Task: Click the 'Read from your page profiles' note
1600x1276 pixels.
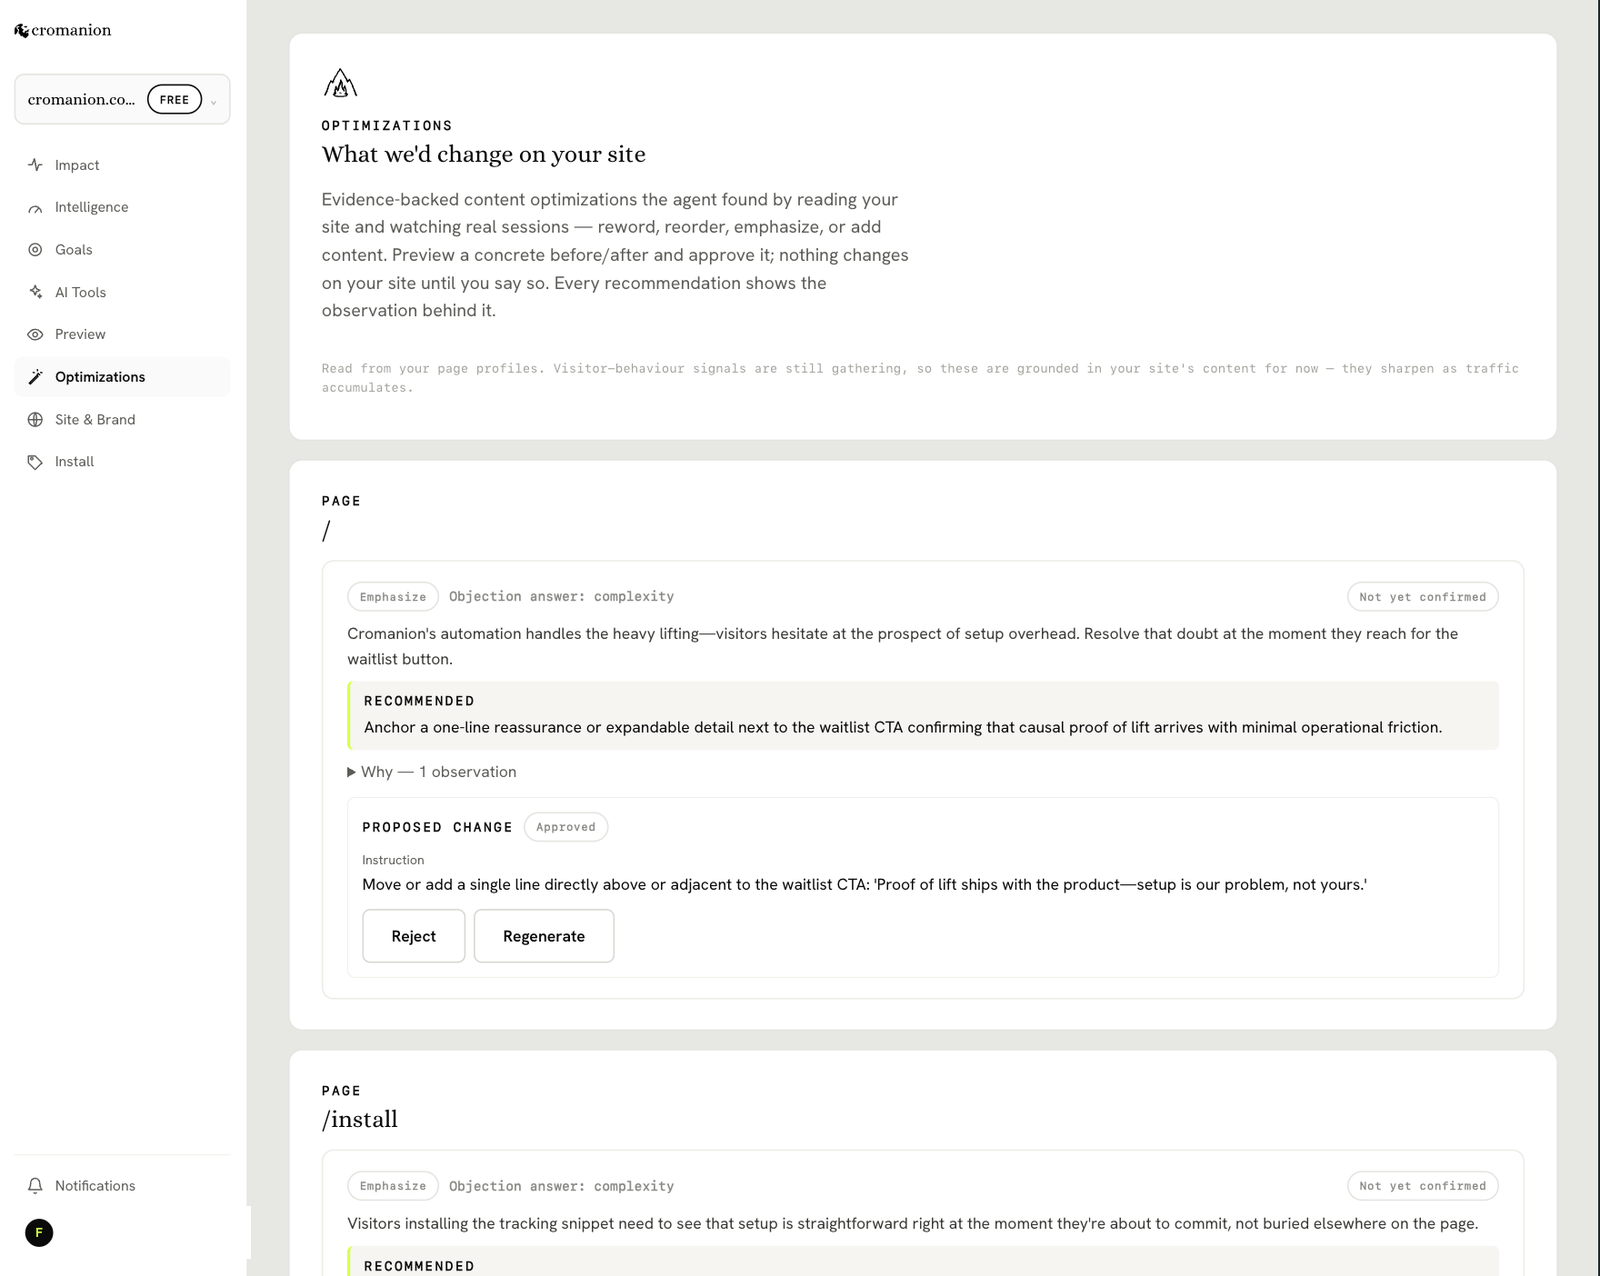Action: (x=920, y=378)
